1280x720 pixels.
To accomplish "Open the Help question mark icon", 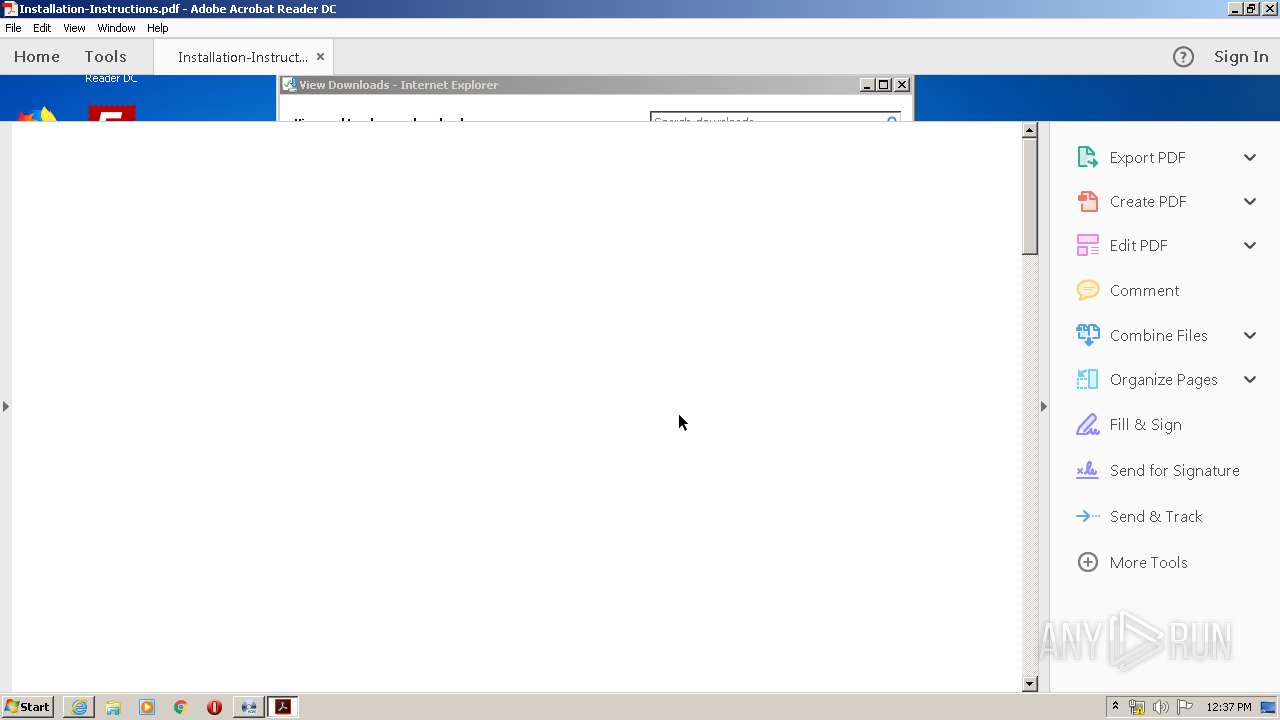I will coord(1183,57).
